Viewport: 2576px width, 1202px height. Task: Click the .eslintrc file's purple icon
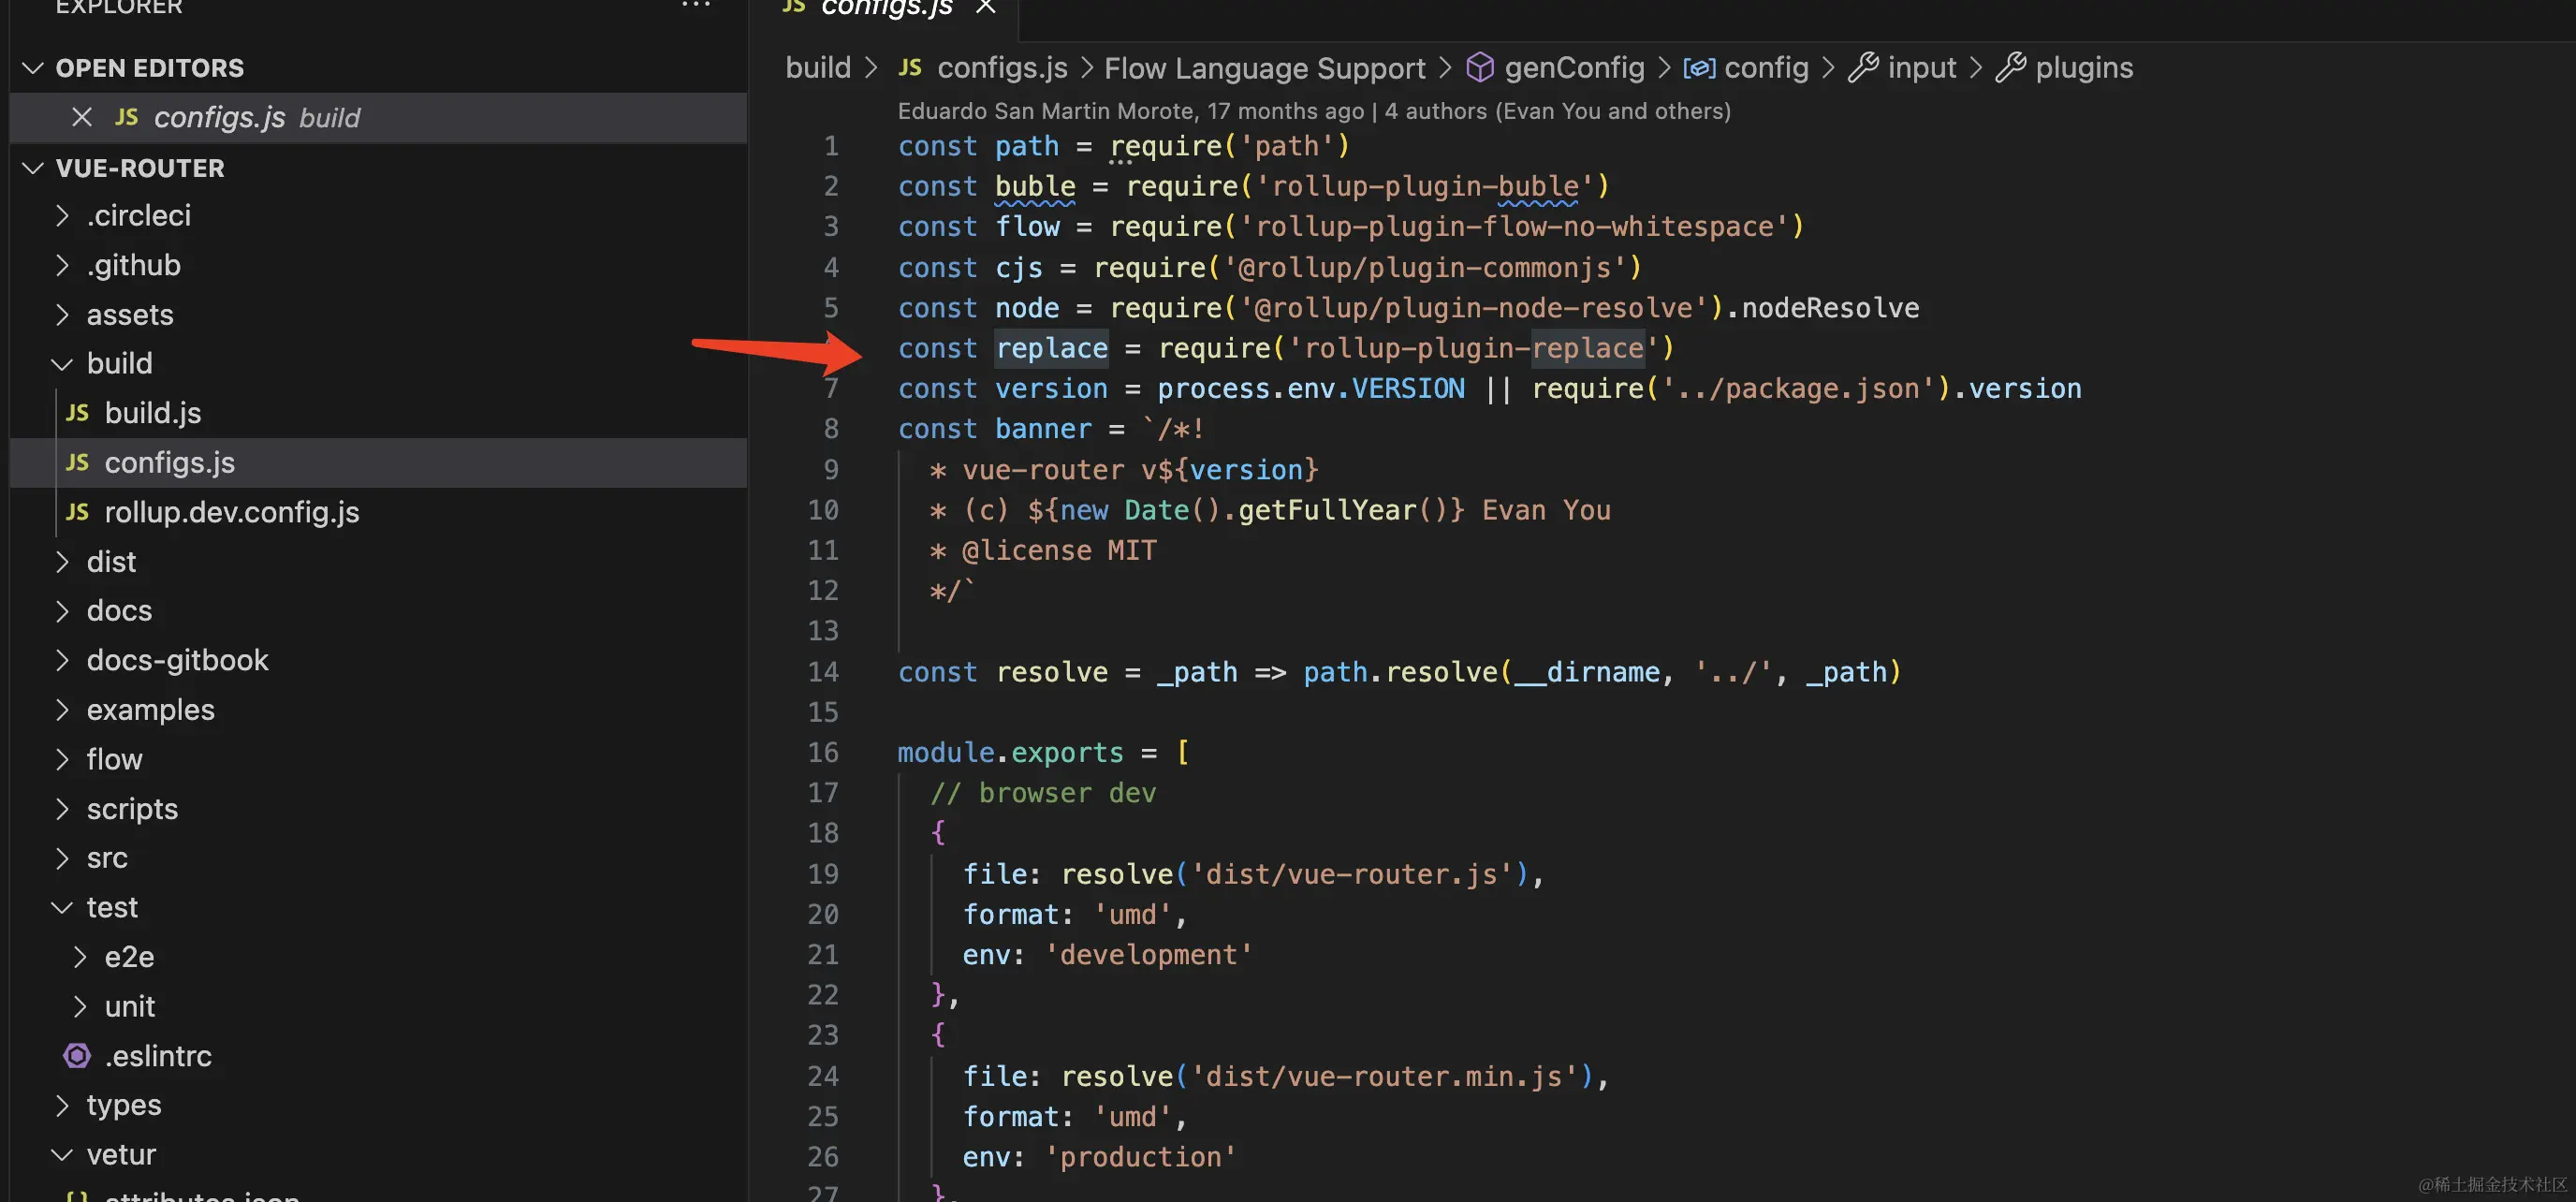coord(77,1056)
